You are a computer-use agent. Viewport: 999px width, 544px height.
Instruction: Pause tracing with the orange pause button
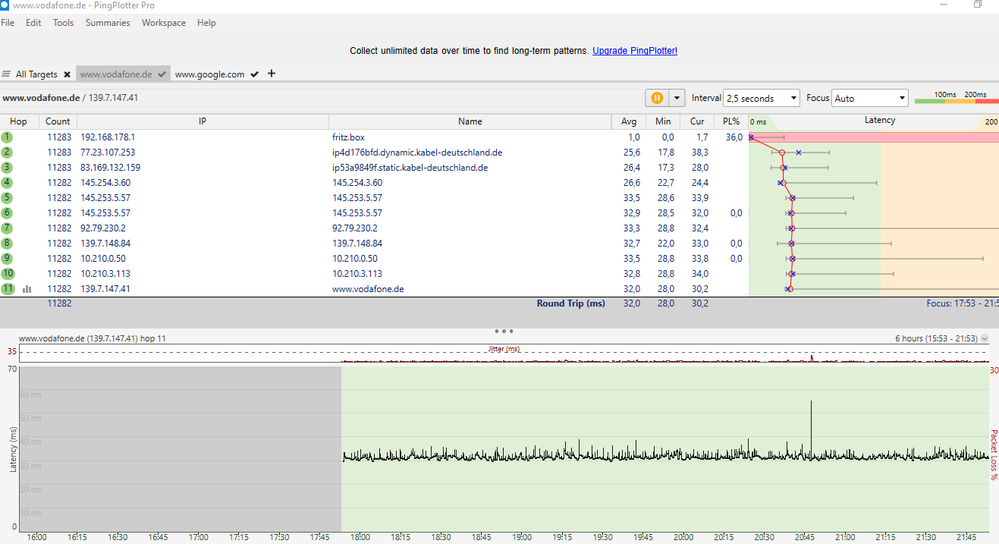(657, 98)
